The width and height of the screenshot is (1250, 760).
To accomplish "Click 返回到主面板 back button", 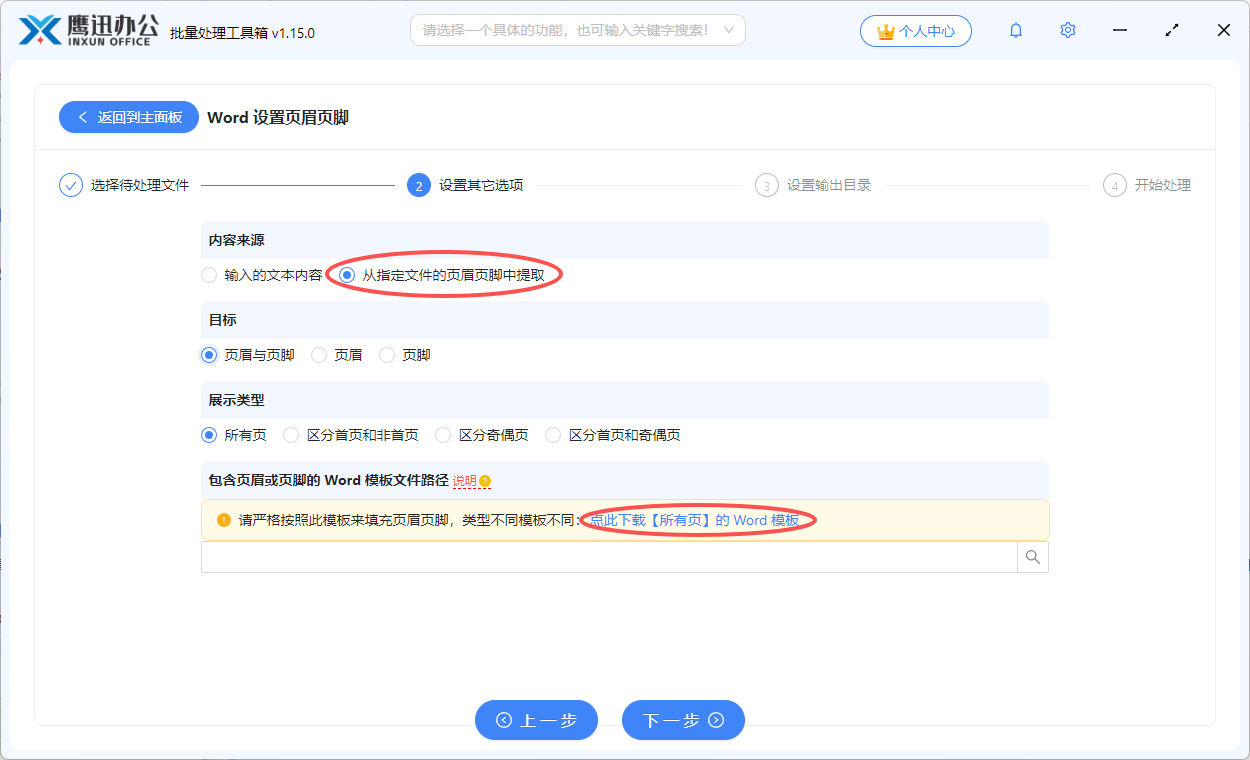I will coord(129,117).
